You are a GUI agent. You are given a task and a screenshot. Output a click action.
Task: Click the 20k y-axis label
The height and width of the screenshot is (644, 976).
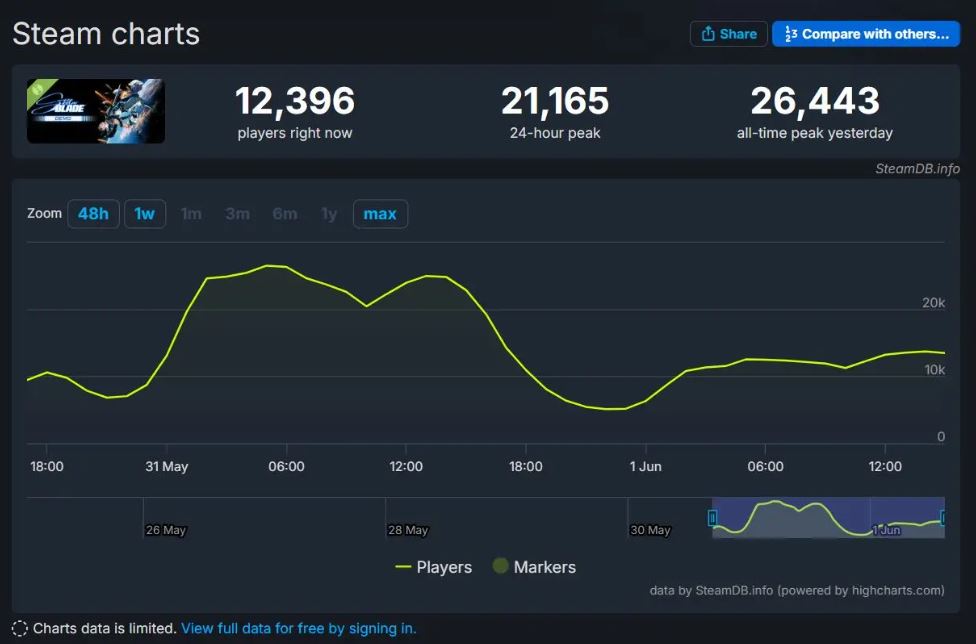pyautogui.click(x=933, y=302)
